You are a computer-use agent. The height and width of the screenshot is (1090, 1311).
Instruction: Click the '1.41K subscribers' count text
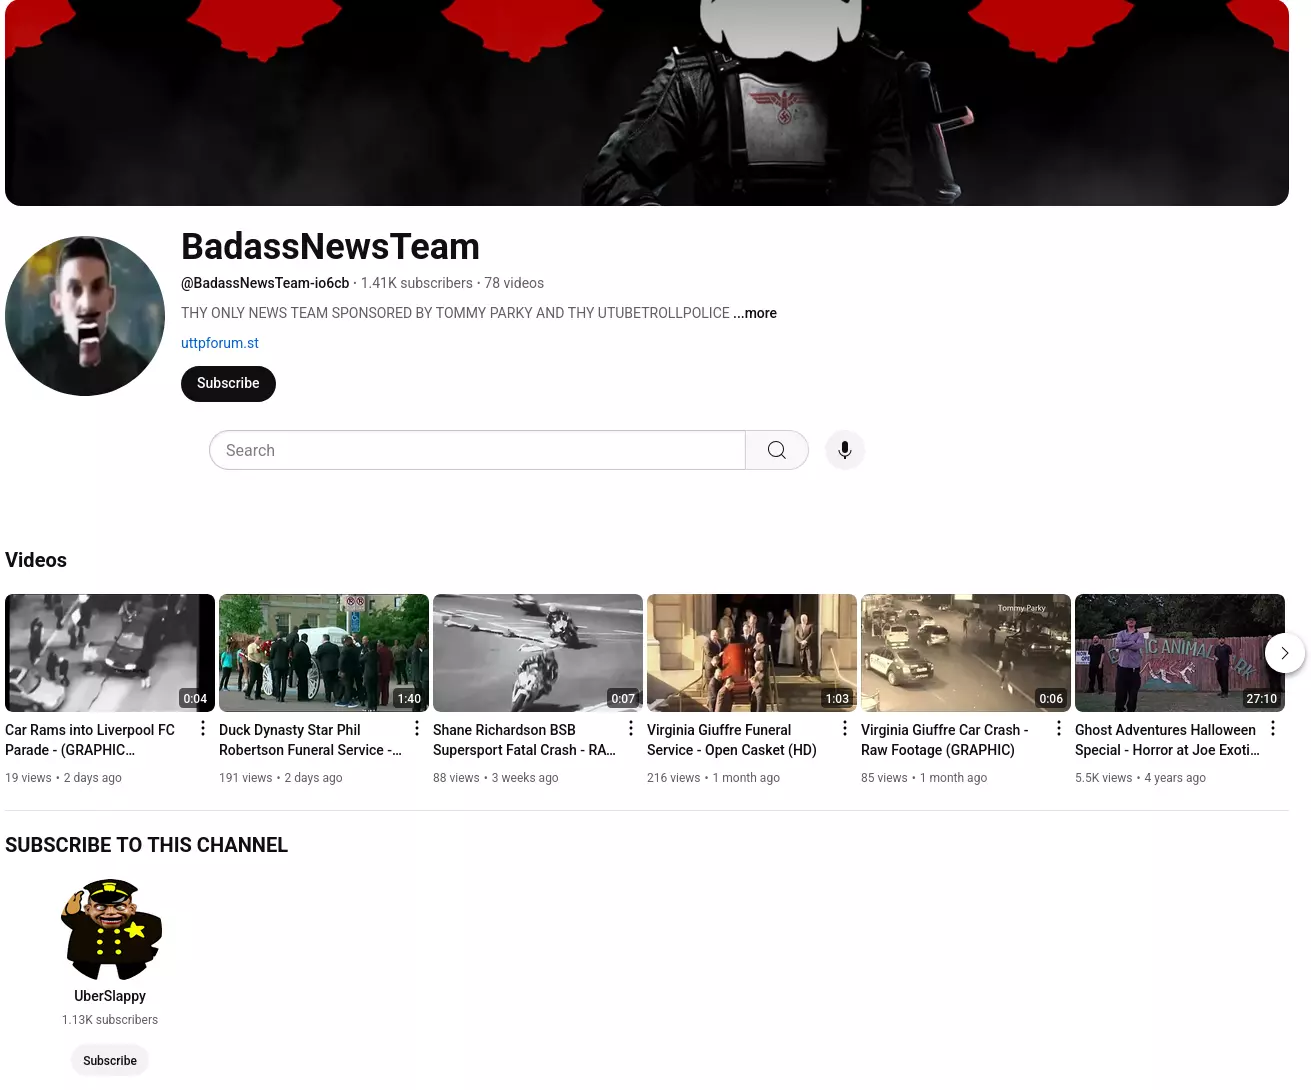click(417, 283)
